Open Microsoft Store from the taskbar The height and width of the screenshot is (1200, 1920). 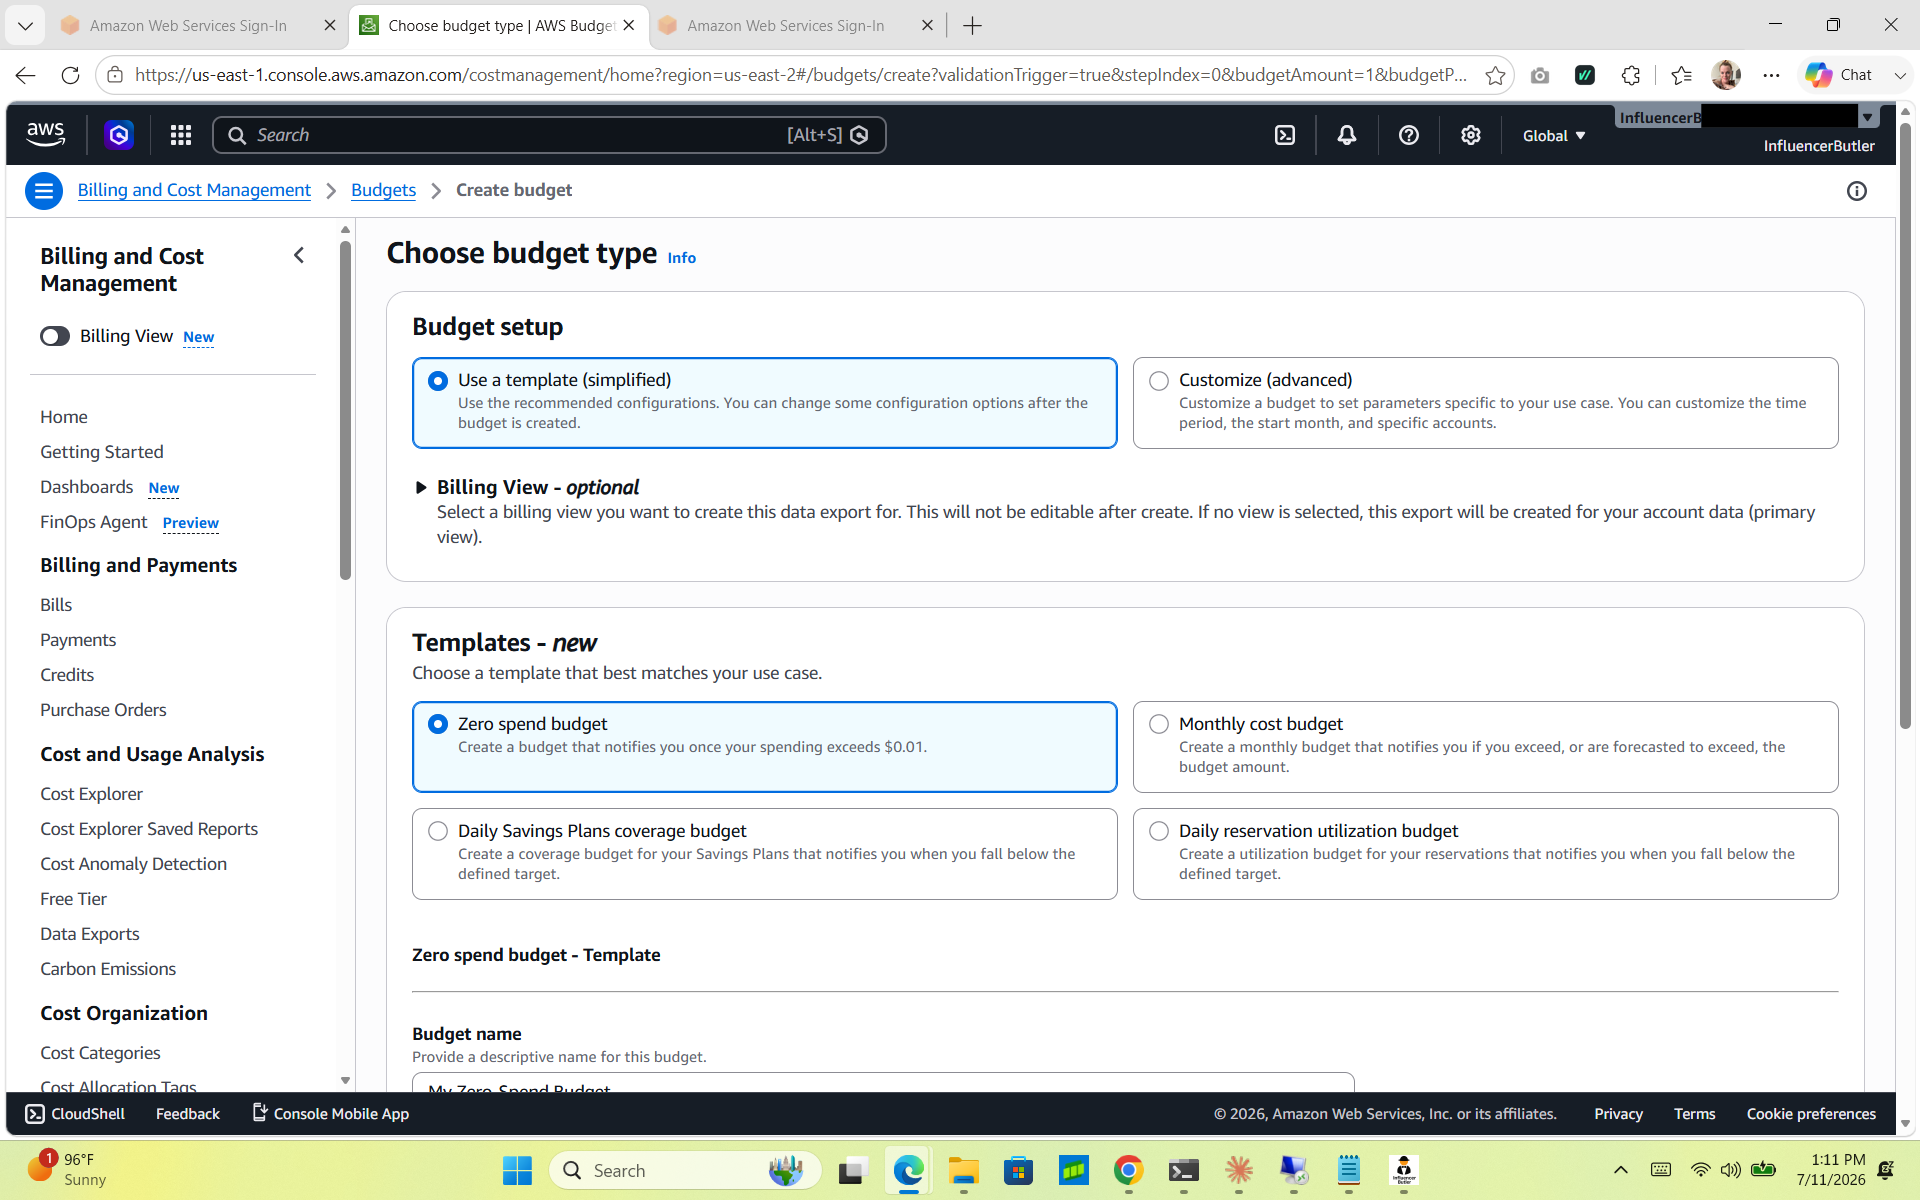[x=1018, y=1170]
